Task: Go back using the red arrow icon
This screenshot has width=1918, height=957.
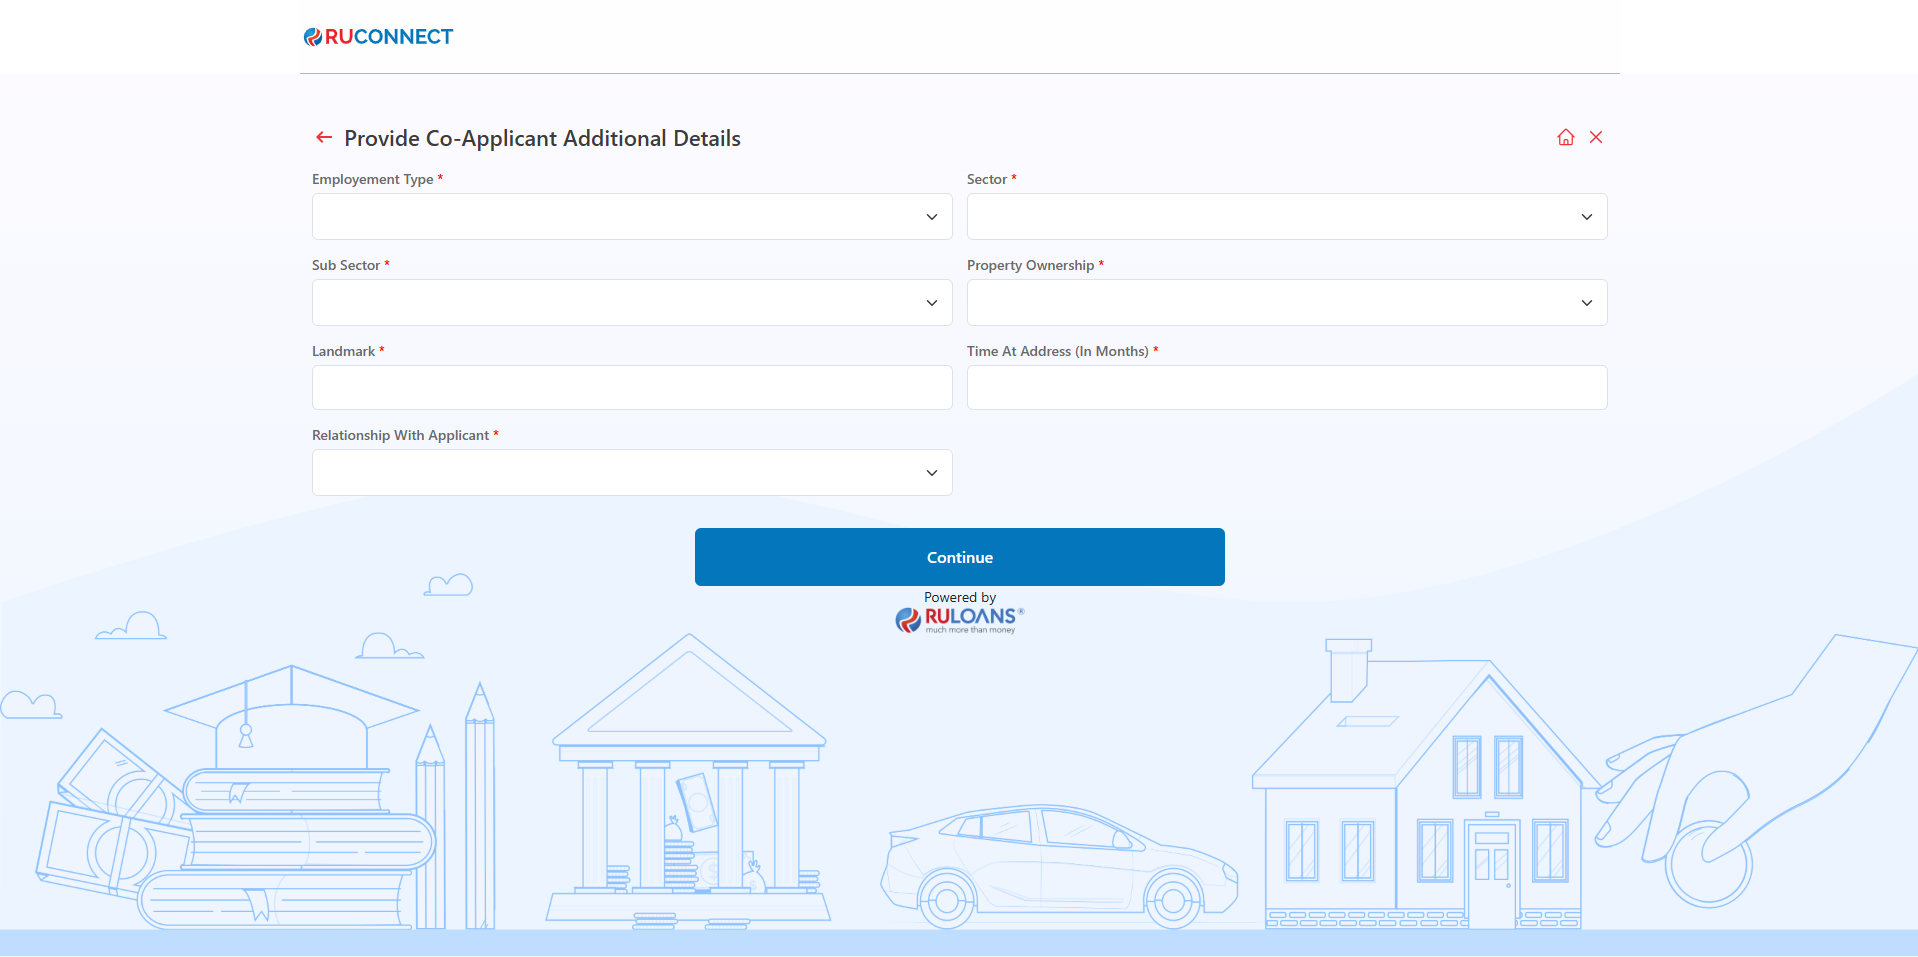Action: click(324, 137)
